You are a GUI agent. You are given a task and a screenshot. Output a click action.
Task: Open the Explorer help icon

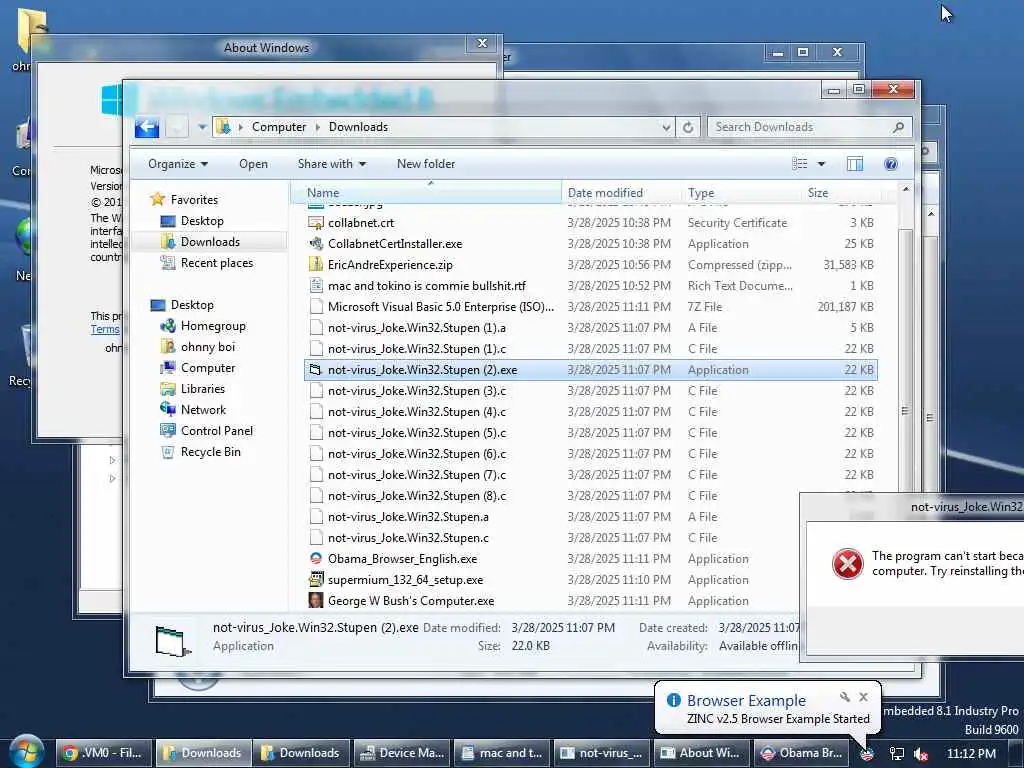[x=891, y=164]
